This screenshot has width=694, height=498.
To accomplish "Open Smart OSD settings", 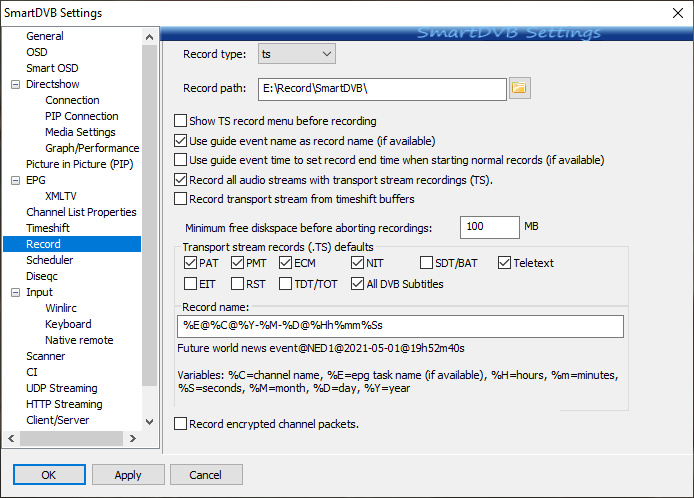I will 52,68.
